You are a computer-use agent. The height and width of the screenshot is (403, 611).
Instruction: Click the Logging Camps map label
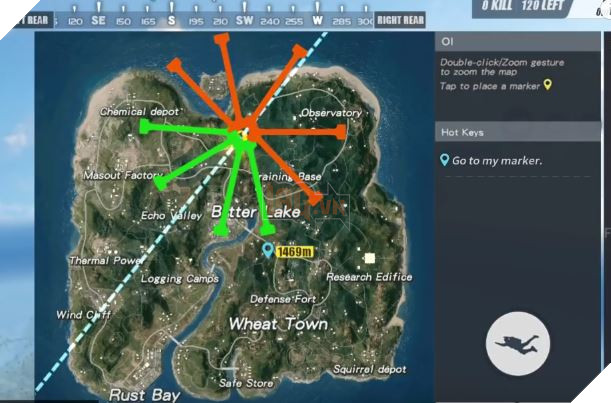point(180,279)
